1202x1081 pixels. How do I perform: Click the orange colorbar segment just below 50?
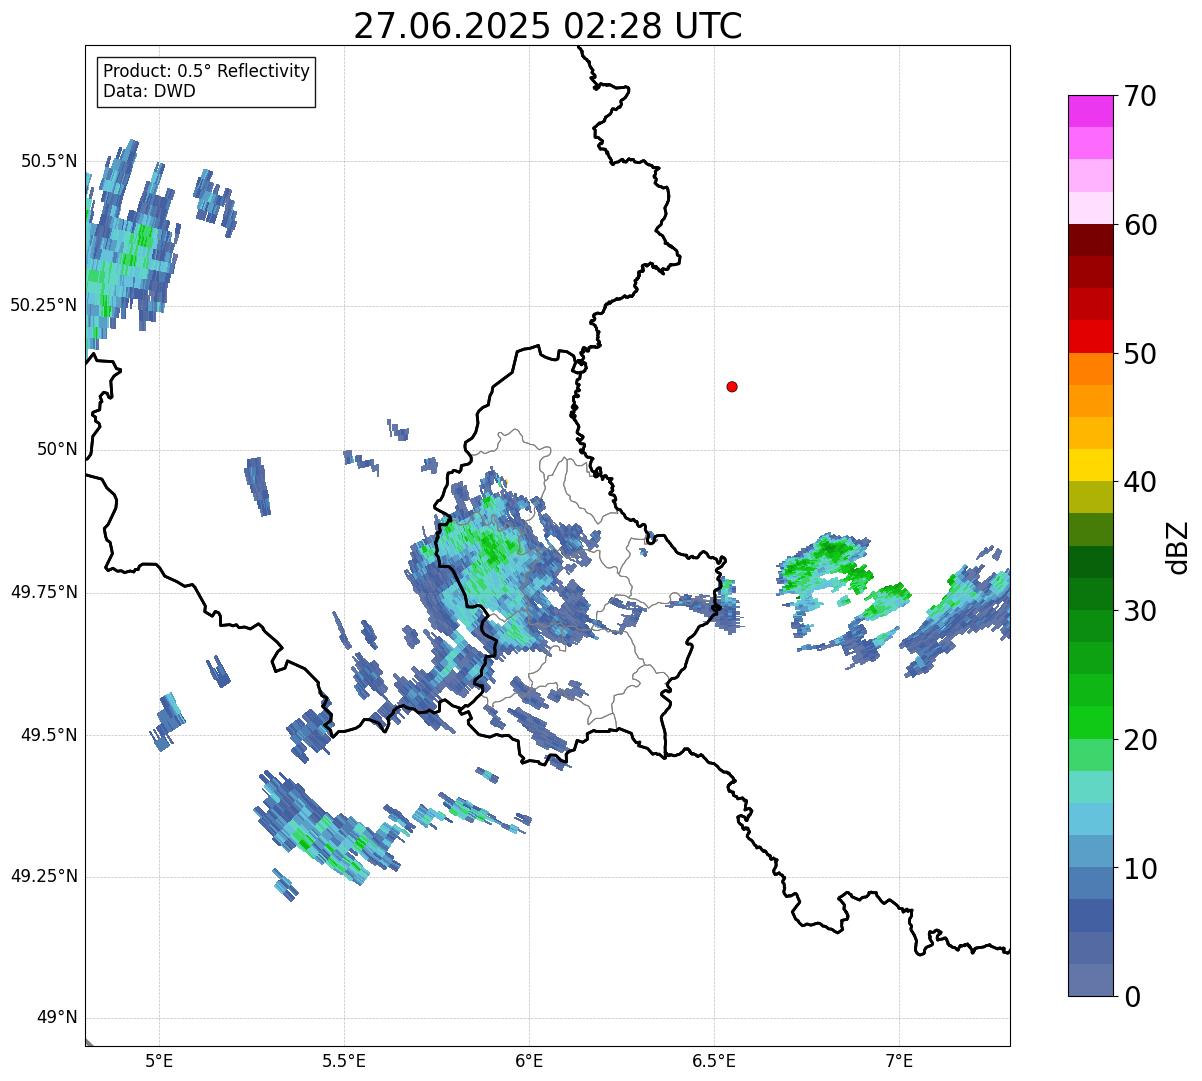[1090, 369]
